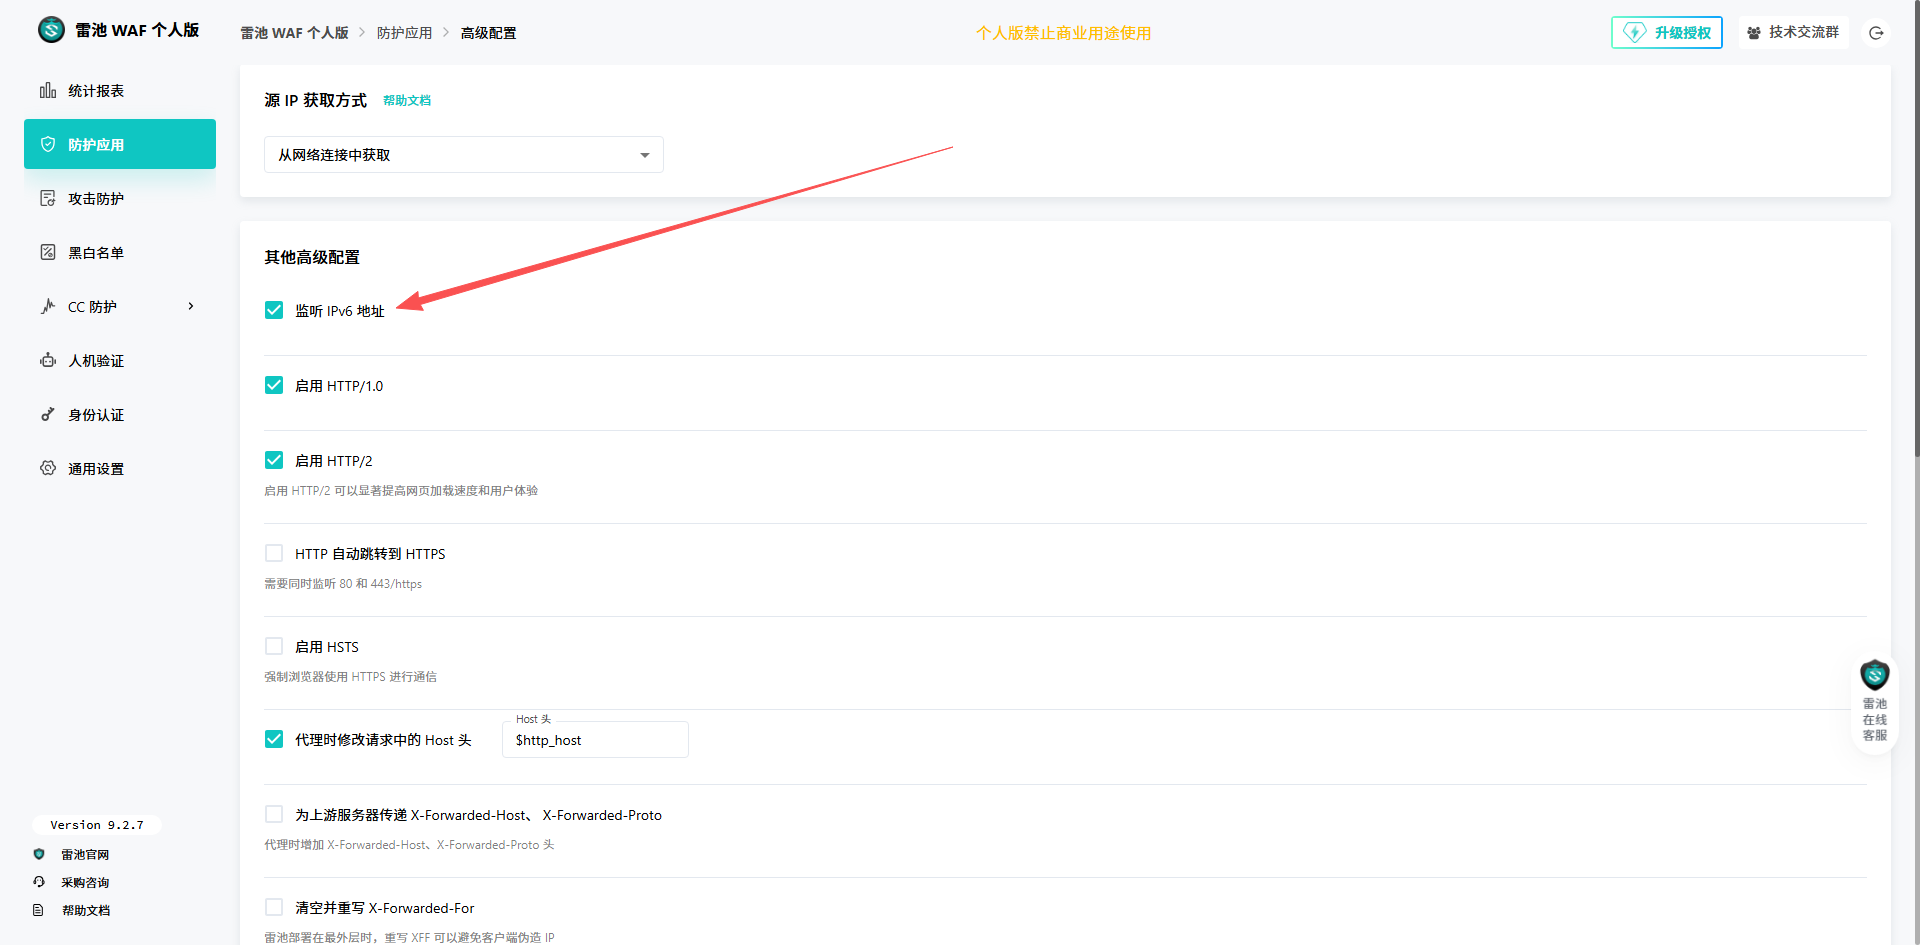Select the 防护应用 sidebar menu item
The image size is (1920, 945).
tap(120, 145)
